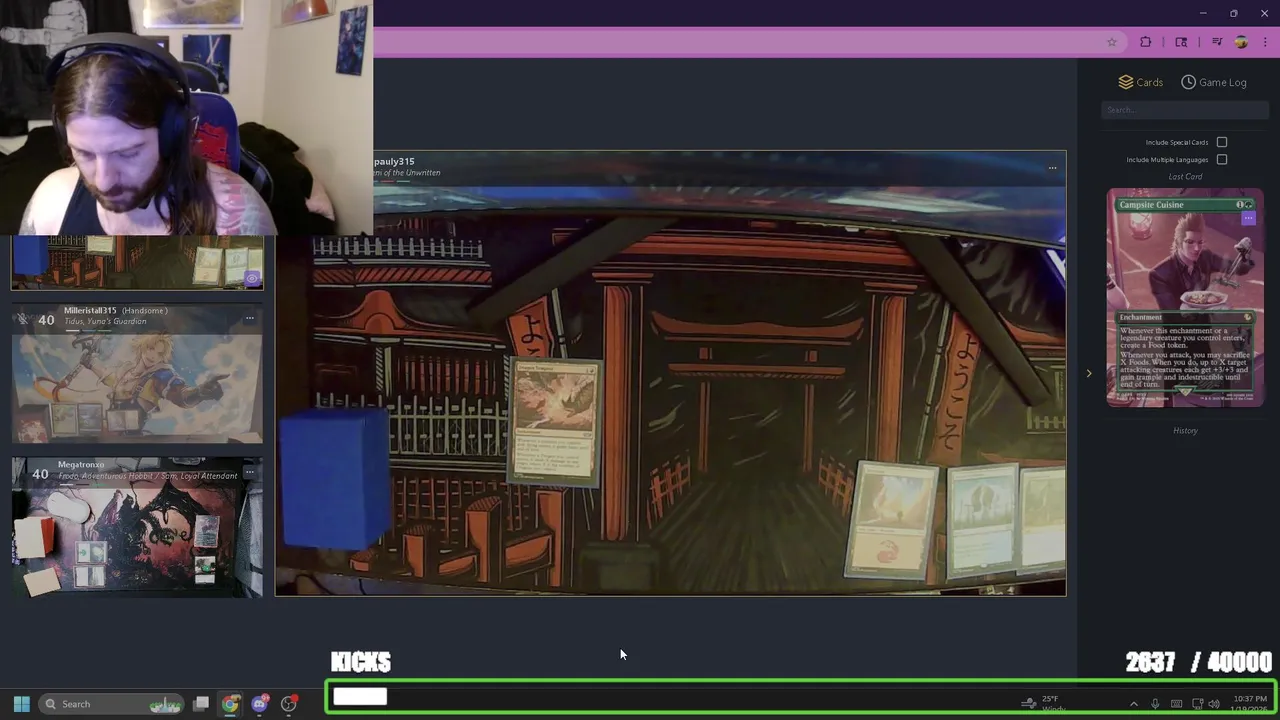Click the taskbar Search box
Viewport: 1280px width, 720px height.
[111, 704]
